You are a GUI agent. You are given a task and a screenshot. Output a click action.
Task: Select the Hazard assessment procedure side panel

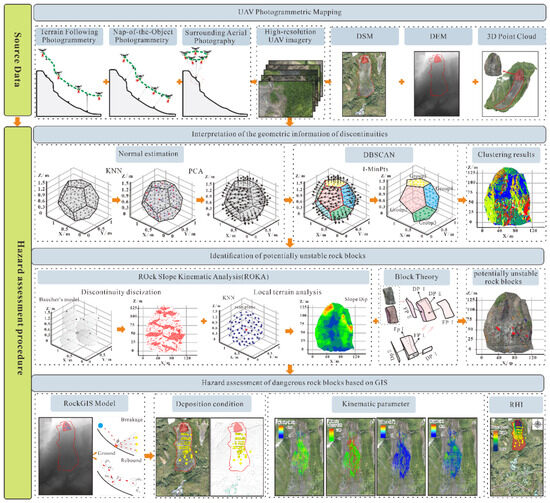[x=18, y=313]
